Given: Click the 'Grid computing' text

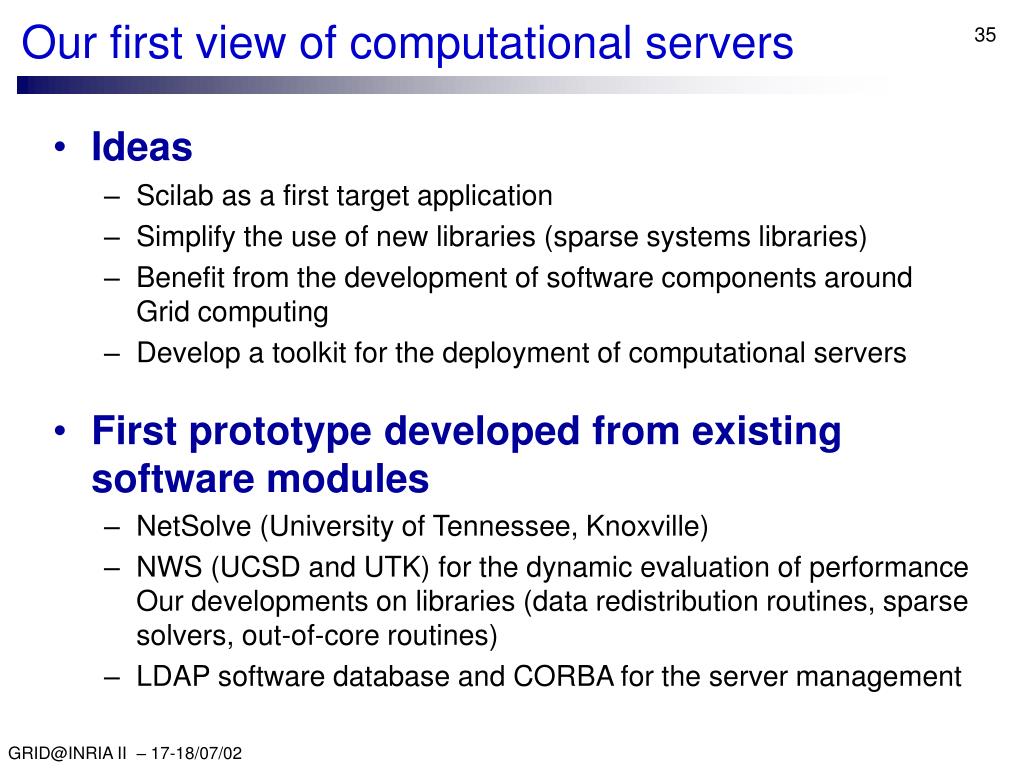Looking at the screenshot, I should (232, 312).
